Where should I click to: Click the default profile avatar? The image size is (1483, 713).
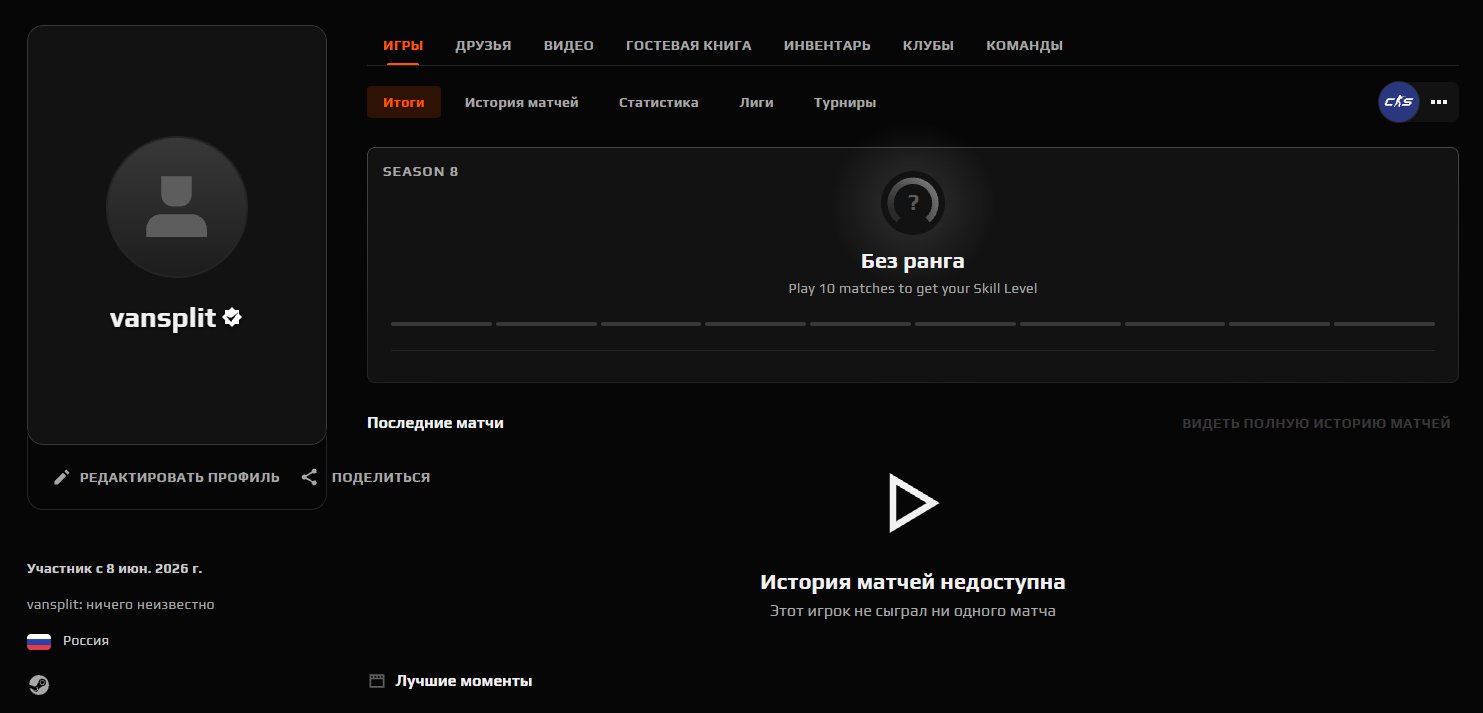pos(177,207)
